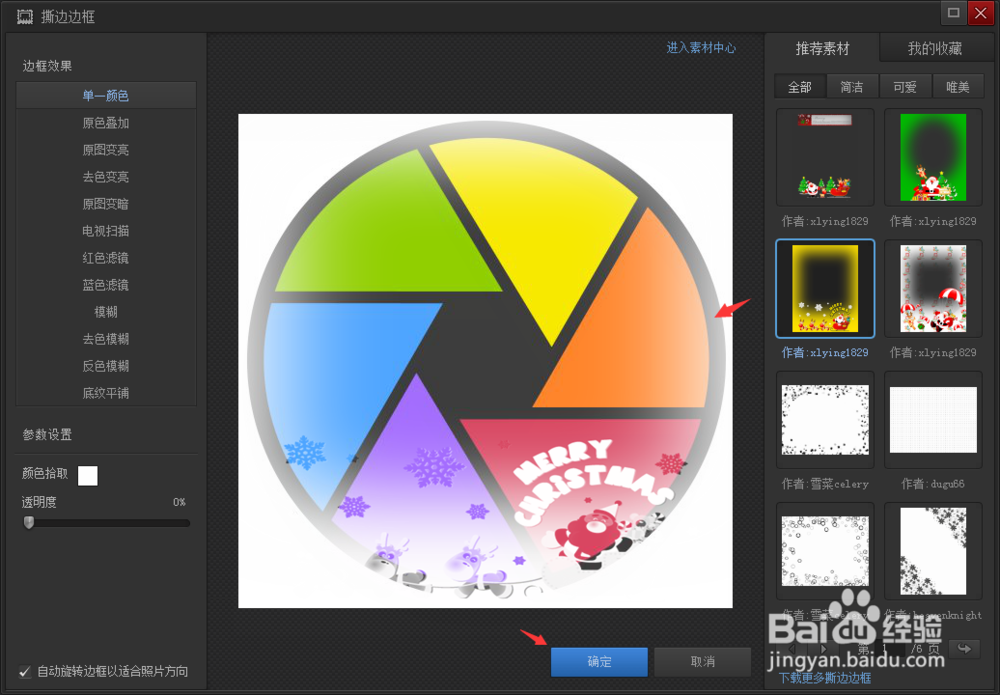The height and width of the screenshot is (695, 1000).
Task: Switch to 我的收藏 tab
Action: (935, 48)
